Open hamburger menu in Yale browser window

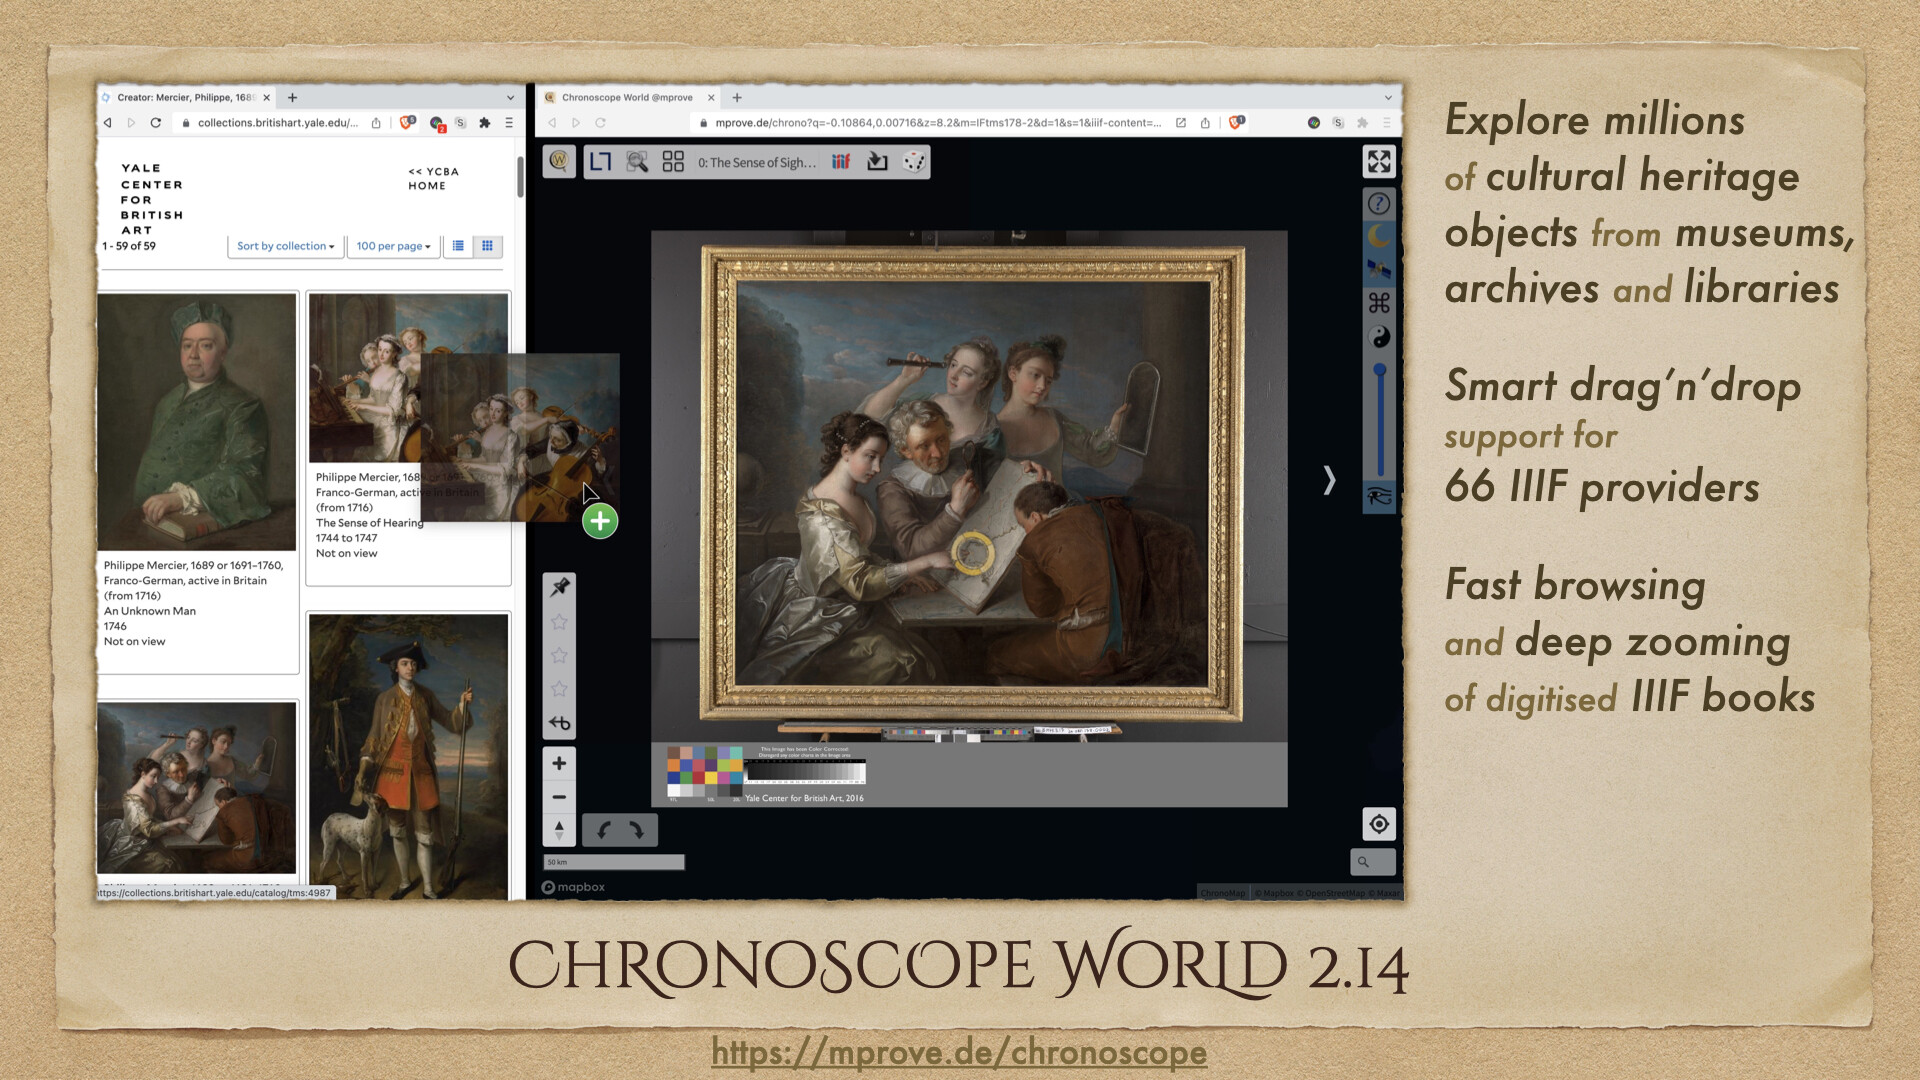point(509,122)
